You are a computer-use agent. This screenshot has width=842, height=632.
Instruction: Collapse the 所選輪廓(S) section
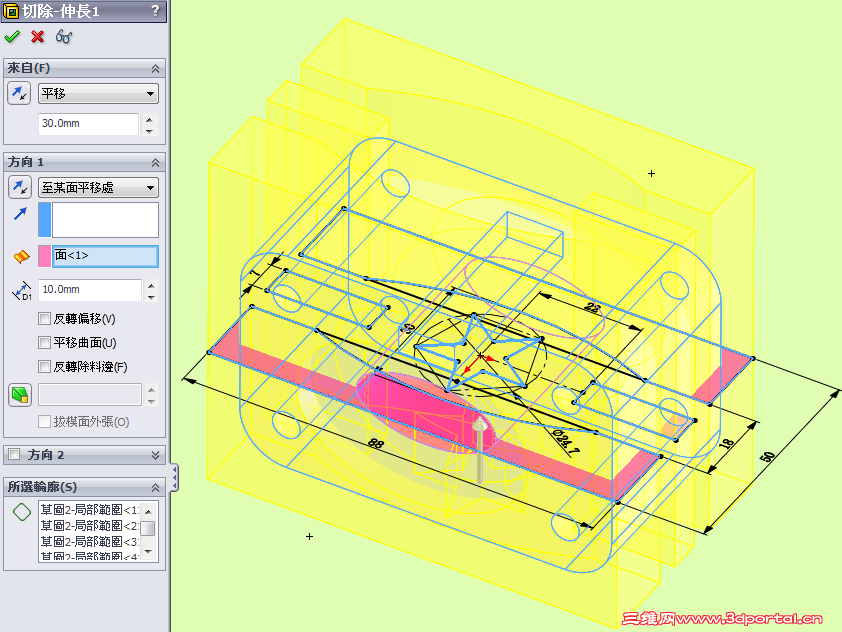coord(155,488)
